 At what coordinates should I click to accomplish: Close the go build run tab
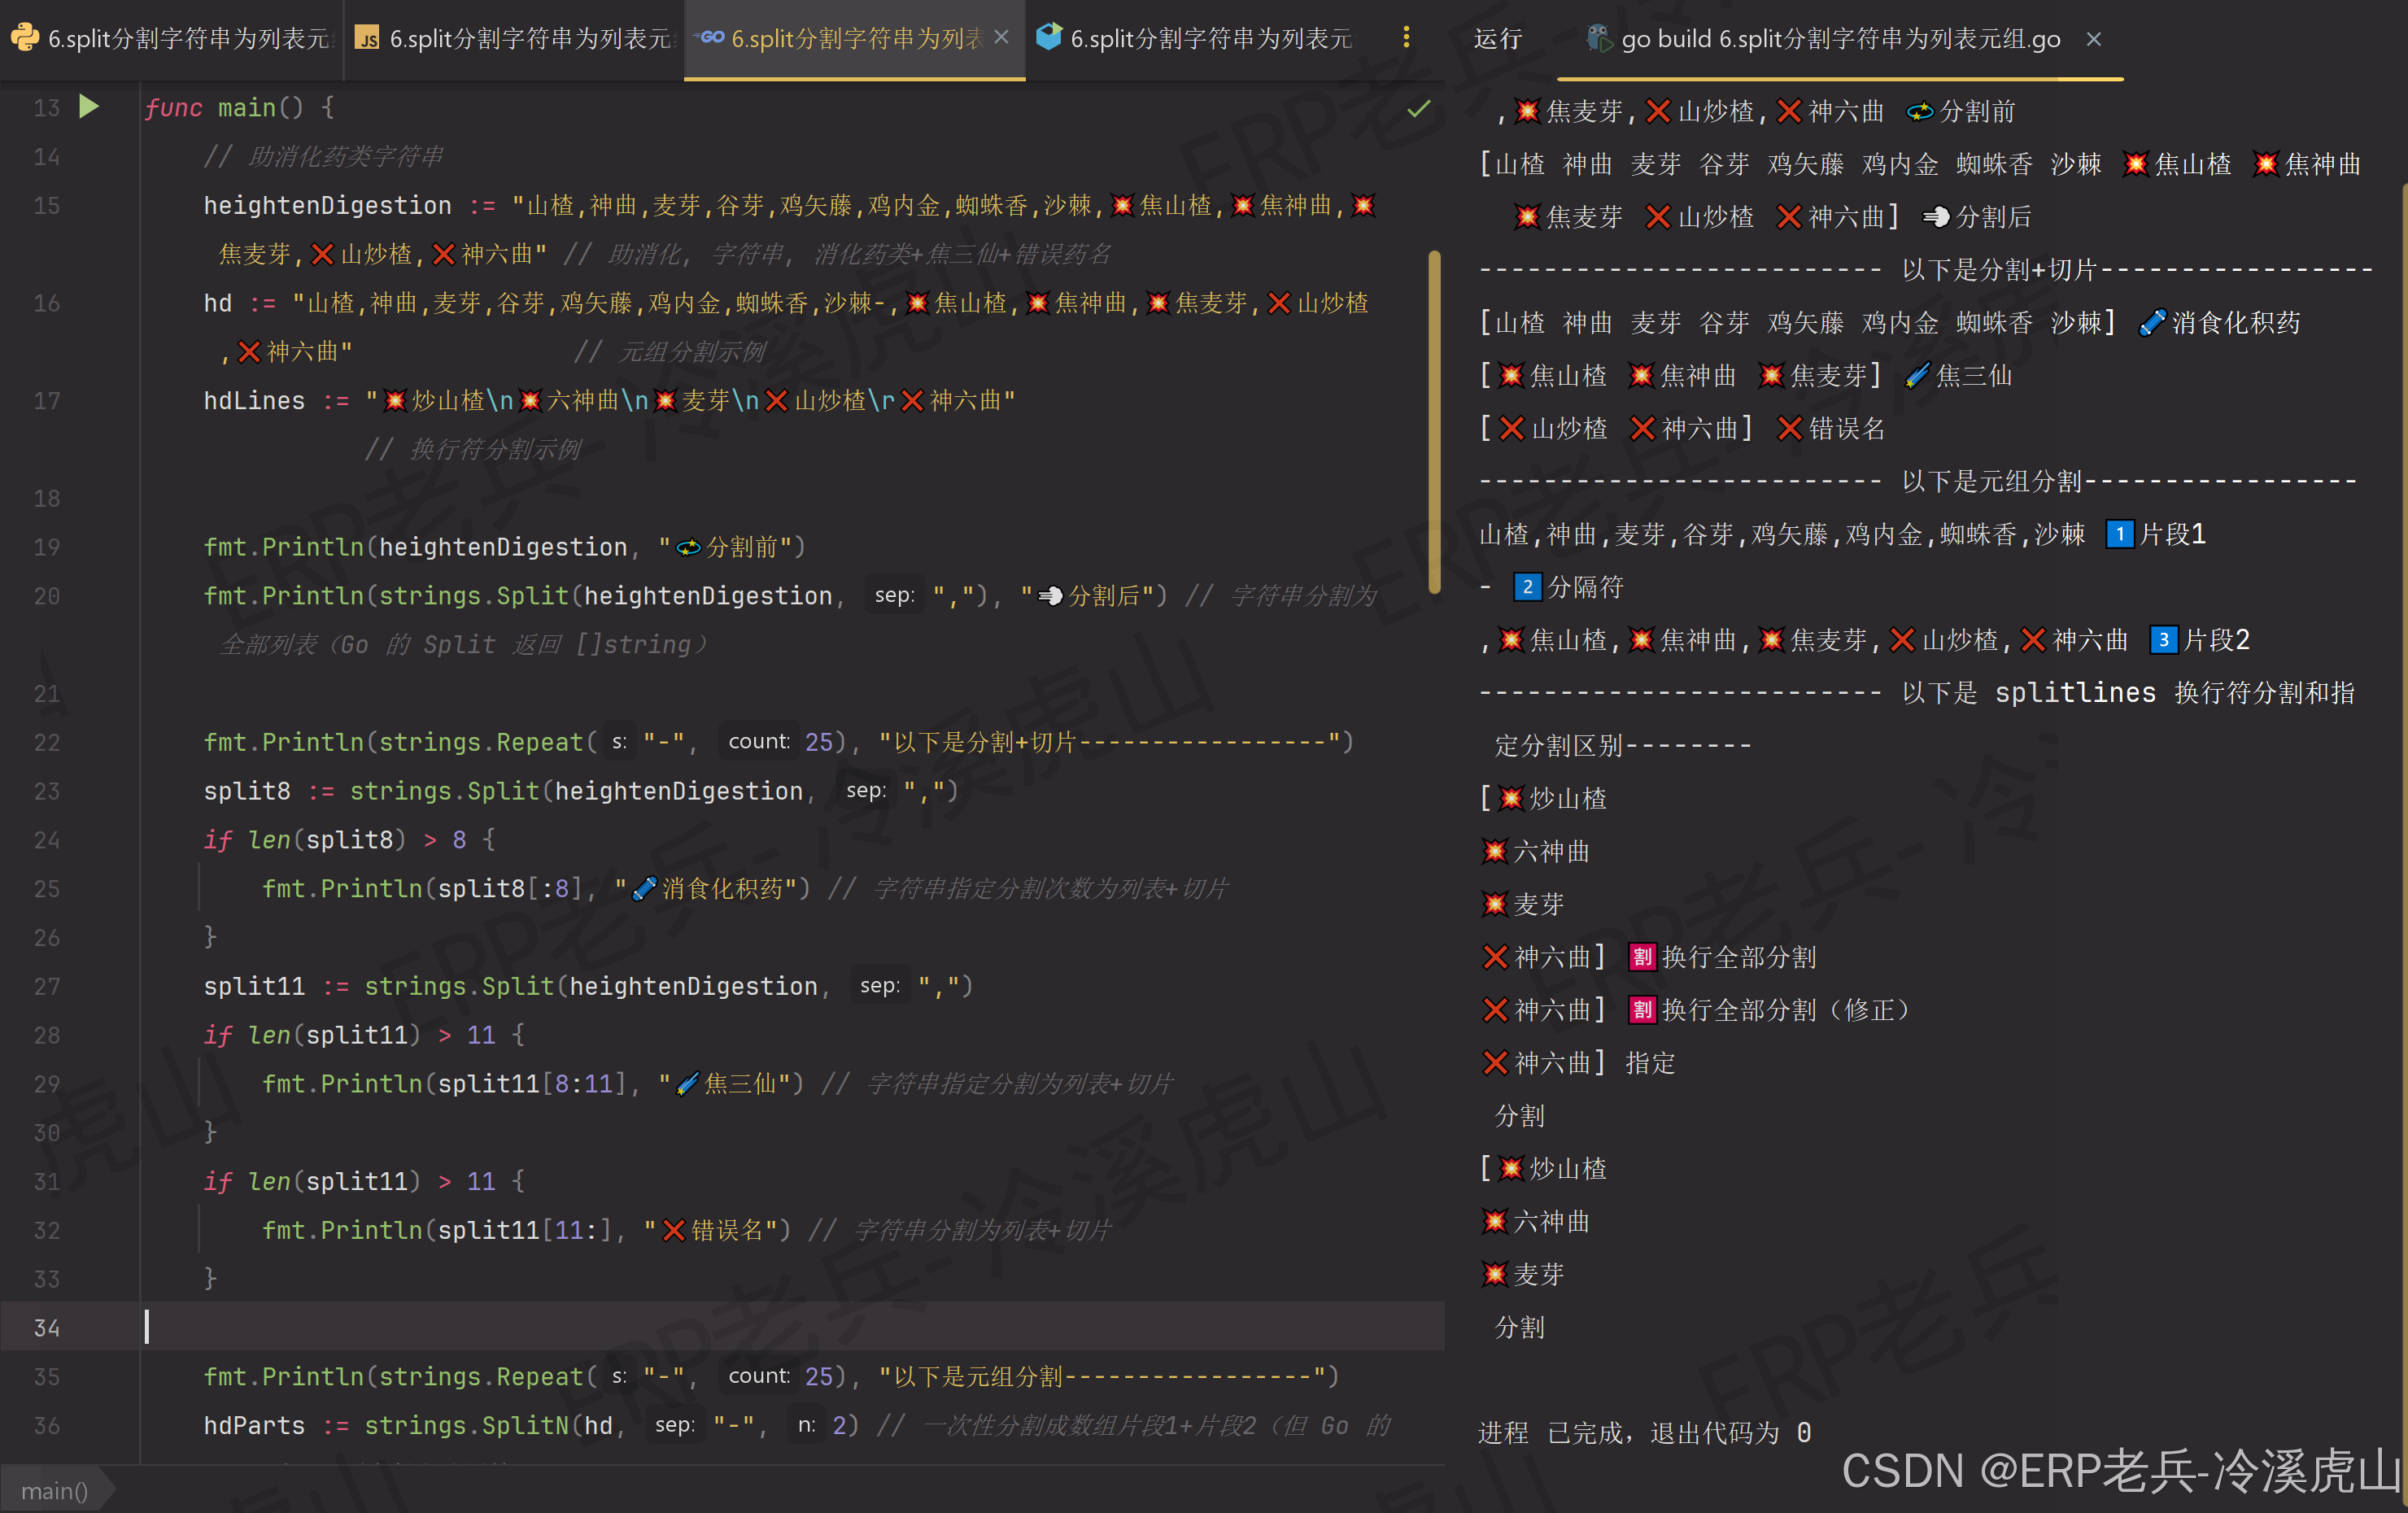click(x=2093, y=39)
